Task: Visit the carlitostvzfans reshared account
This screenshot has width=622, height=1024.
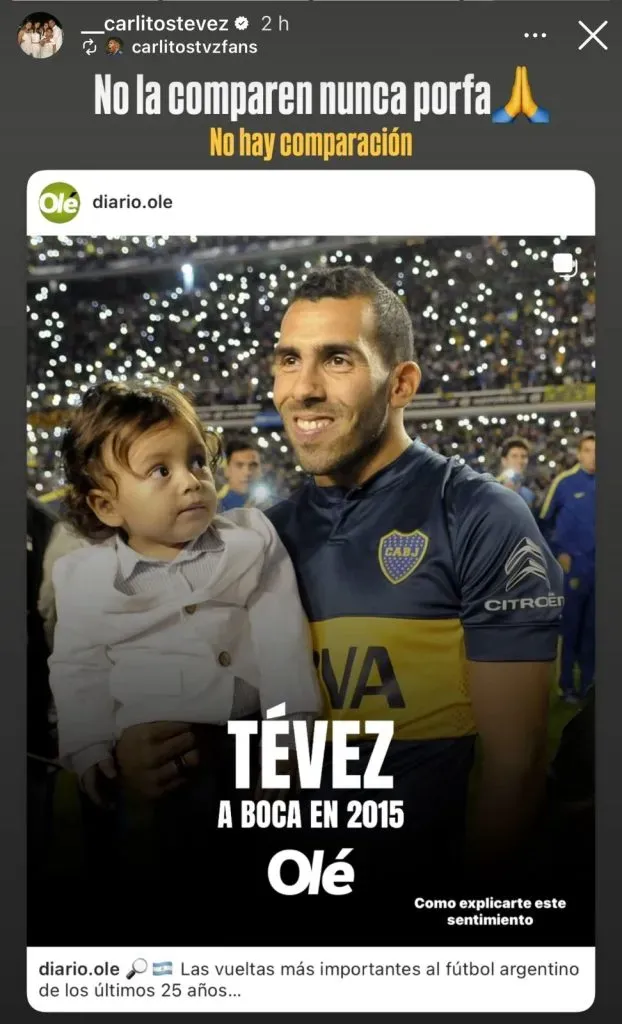Action: [194, 47]
